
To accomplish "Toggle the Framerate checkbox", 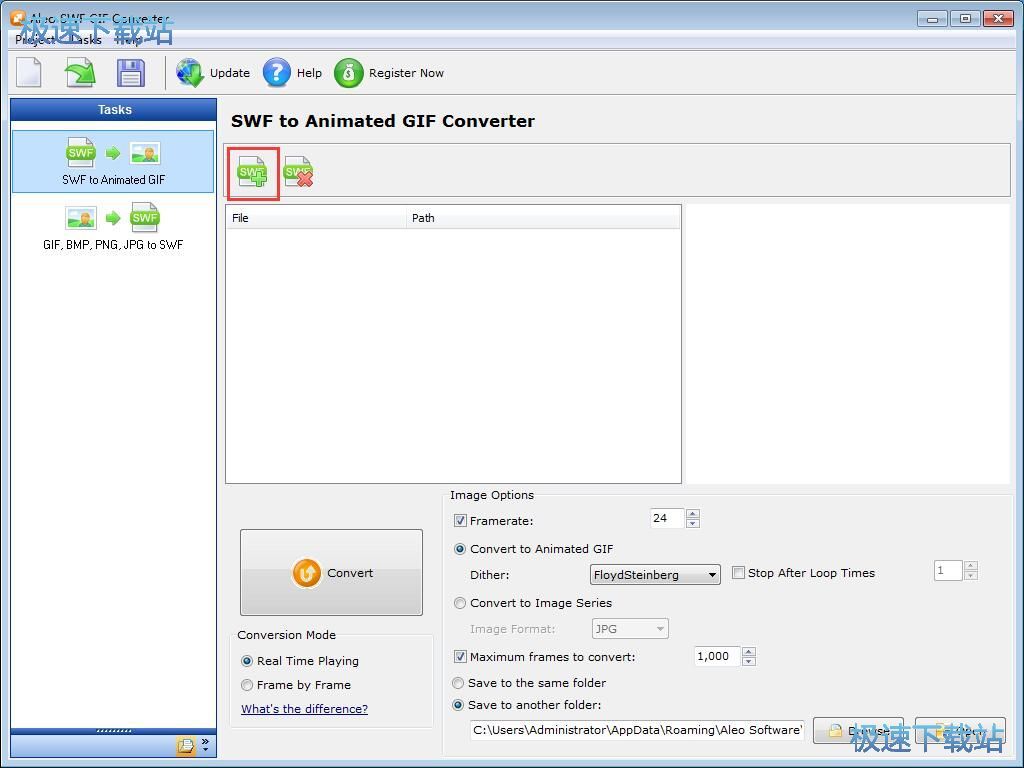I will pyautogui.click(x=460, y=520).
